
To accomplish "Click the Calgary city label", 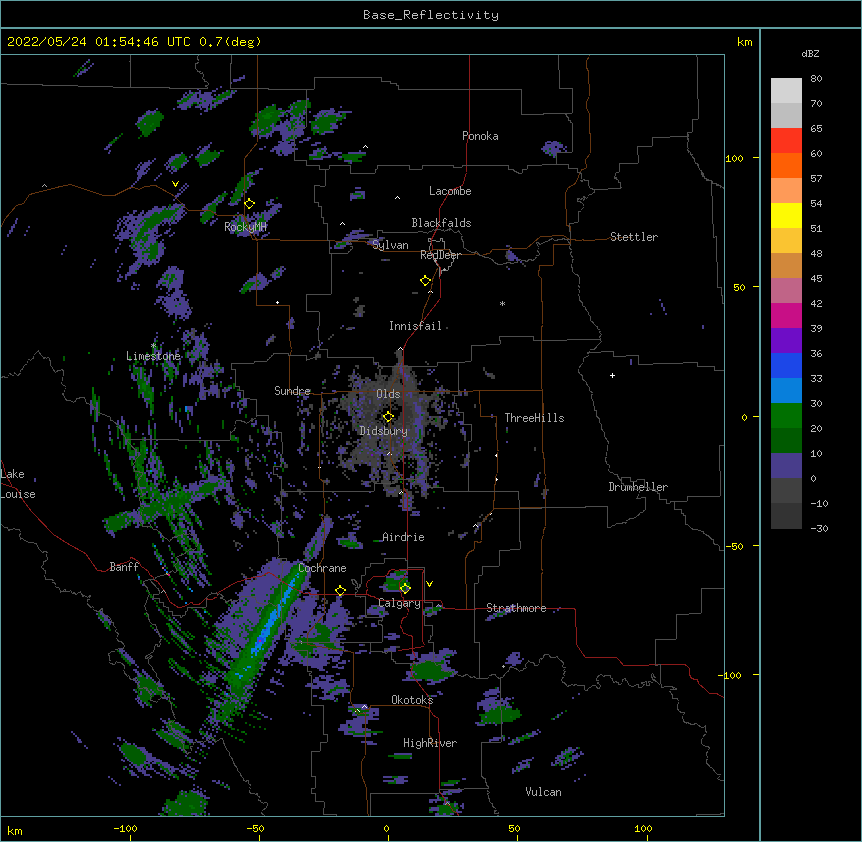I will pyautogui.click(x=399, y=603).
